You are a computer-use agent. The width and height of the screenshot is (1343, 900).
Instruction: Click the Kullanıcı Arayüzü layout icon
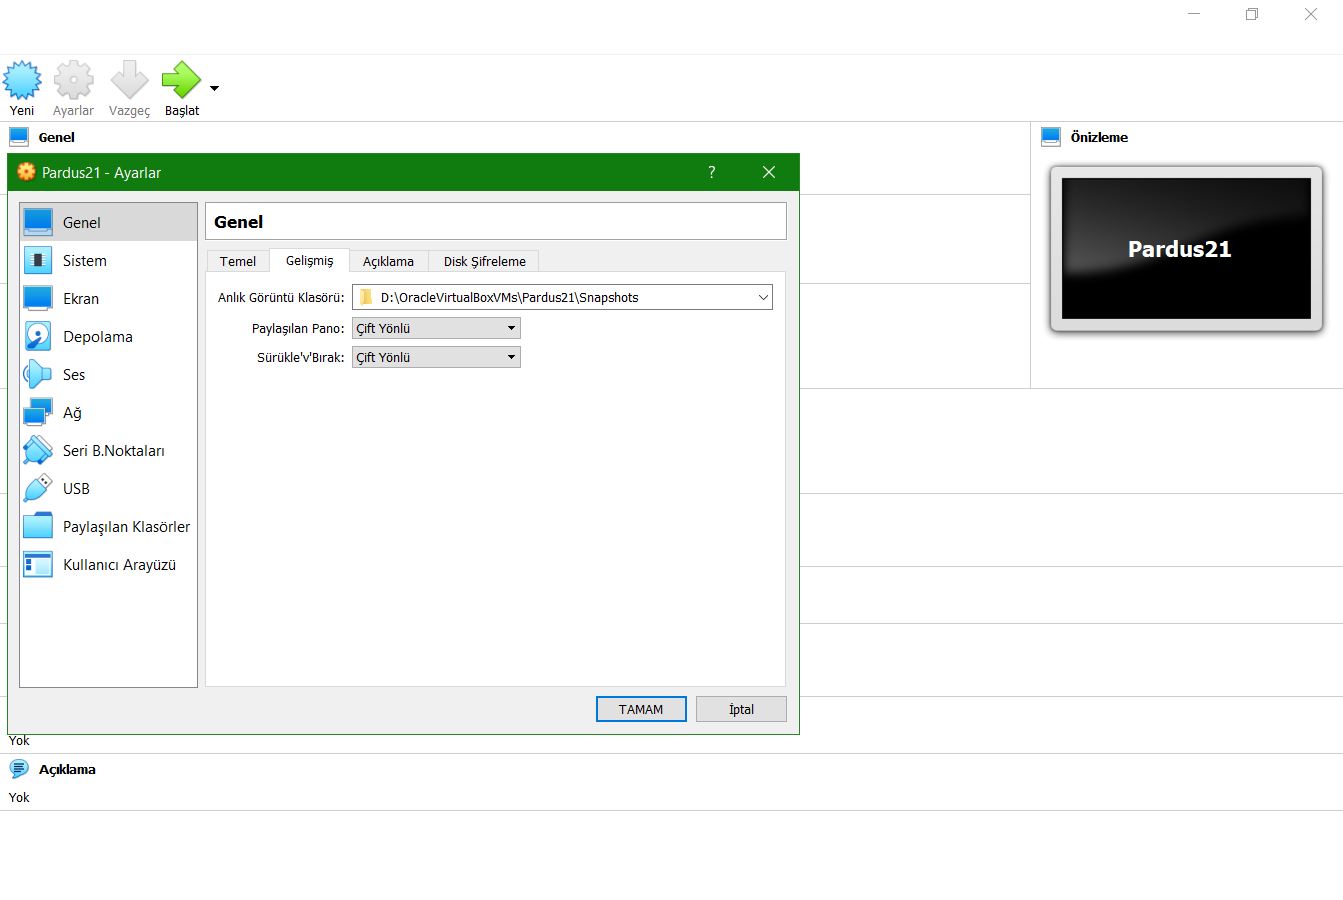(38, 564)
